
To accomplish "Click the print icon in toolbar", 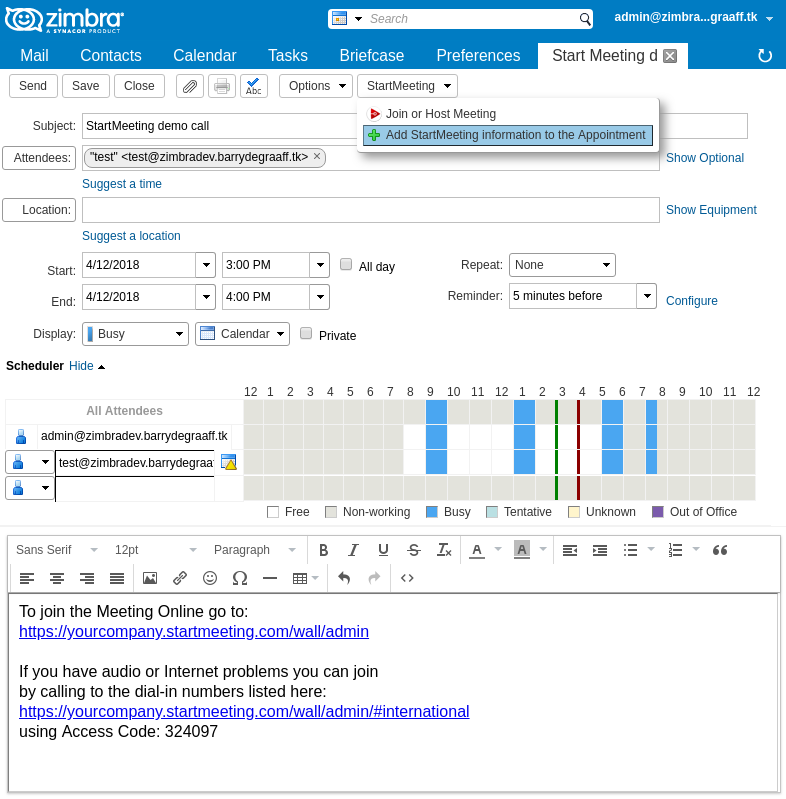I will (222, 86).
